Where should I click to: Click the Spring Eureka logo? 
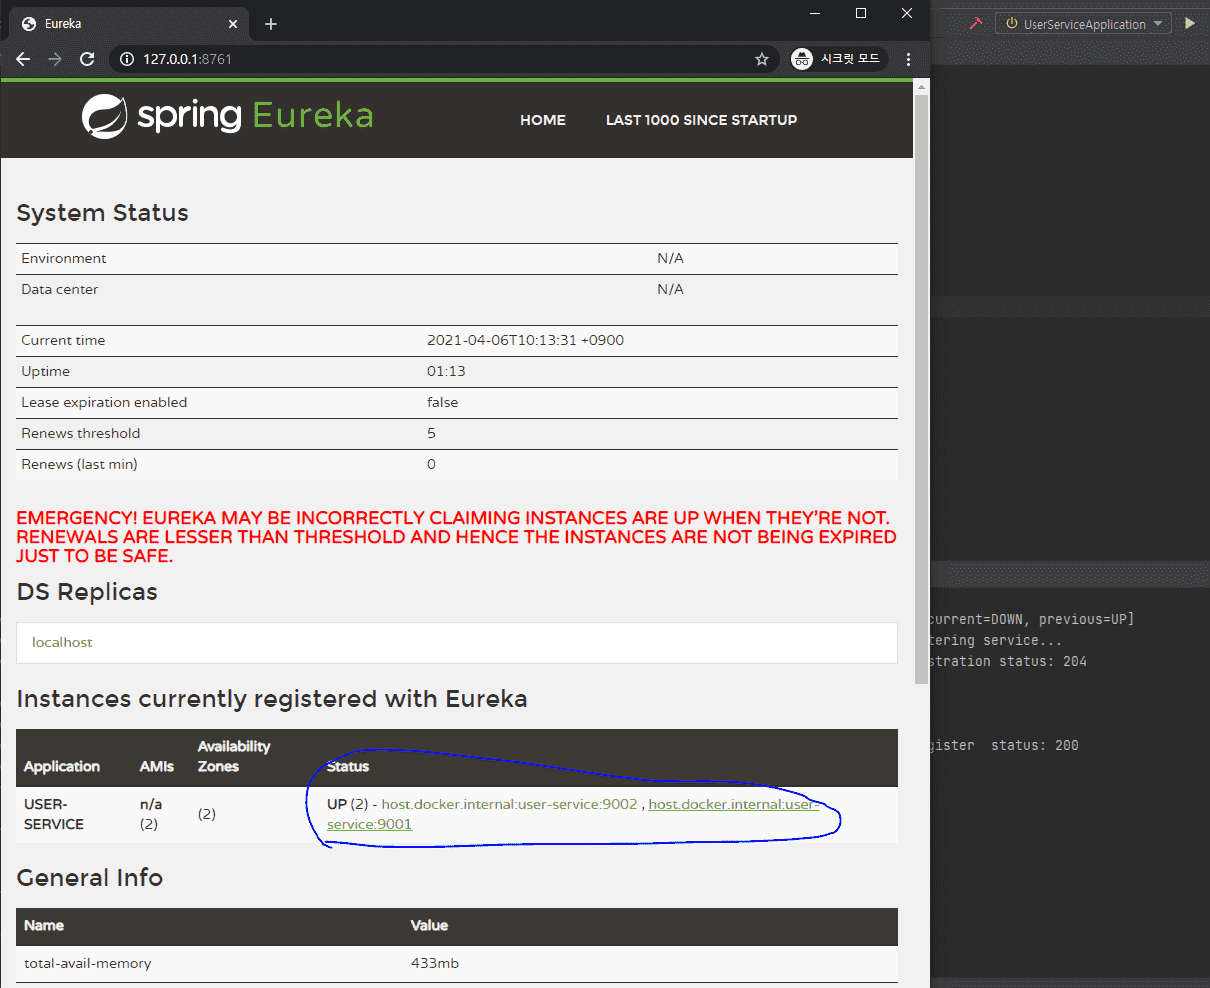coord(228,116)
